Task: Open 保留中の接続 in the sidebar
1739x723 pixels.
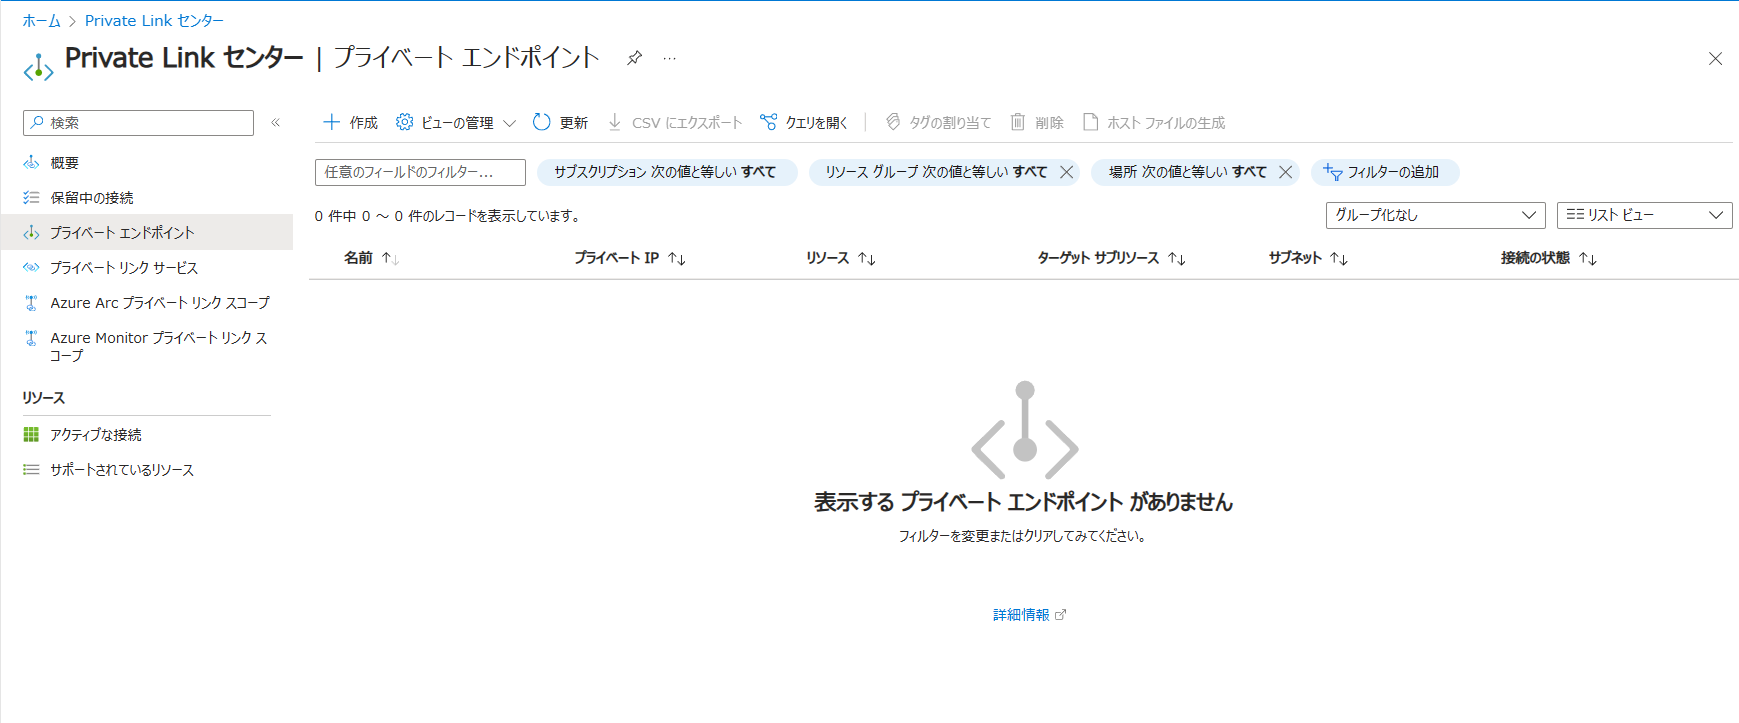Action: point(91,198)
